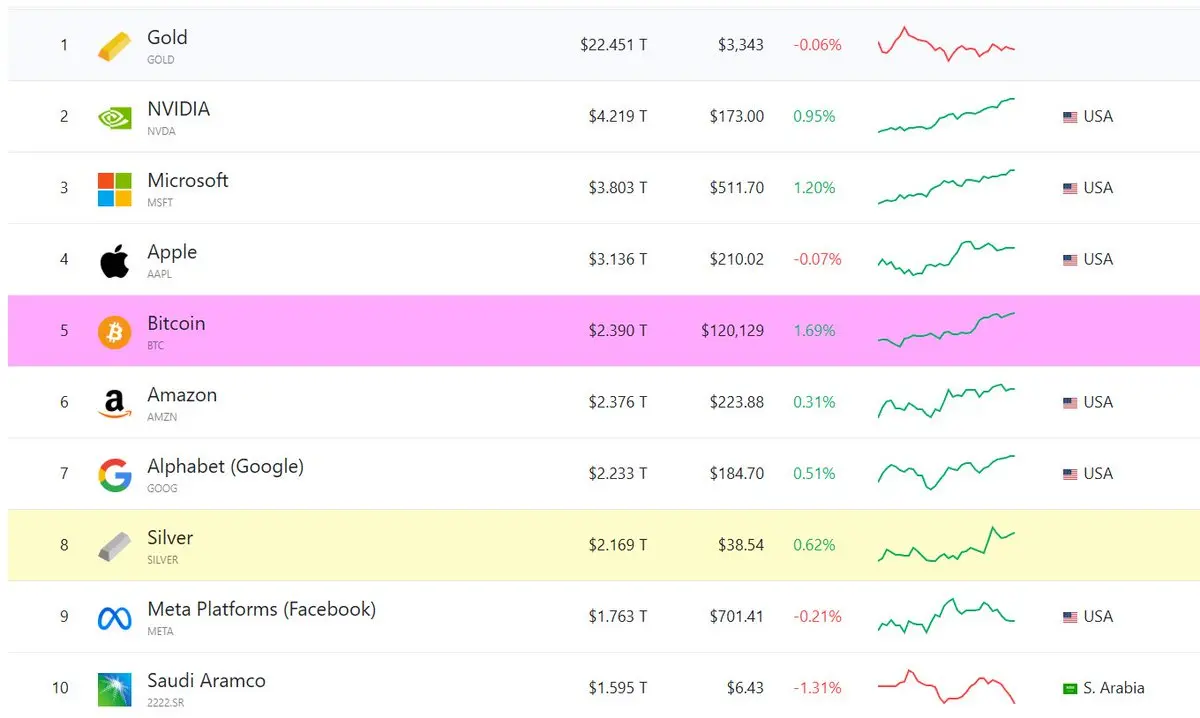Click NVIDIA's market cap $4.219 T
The image size is (1200, 718).
[x=618, y=117]
